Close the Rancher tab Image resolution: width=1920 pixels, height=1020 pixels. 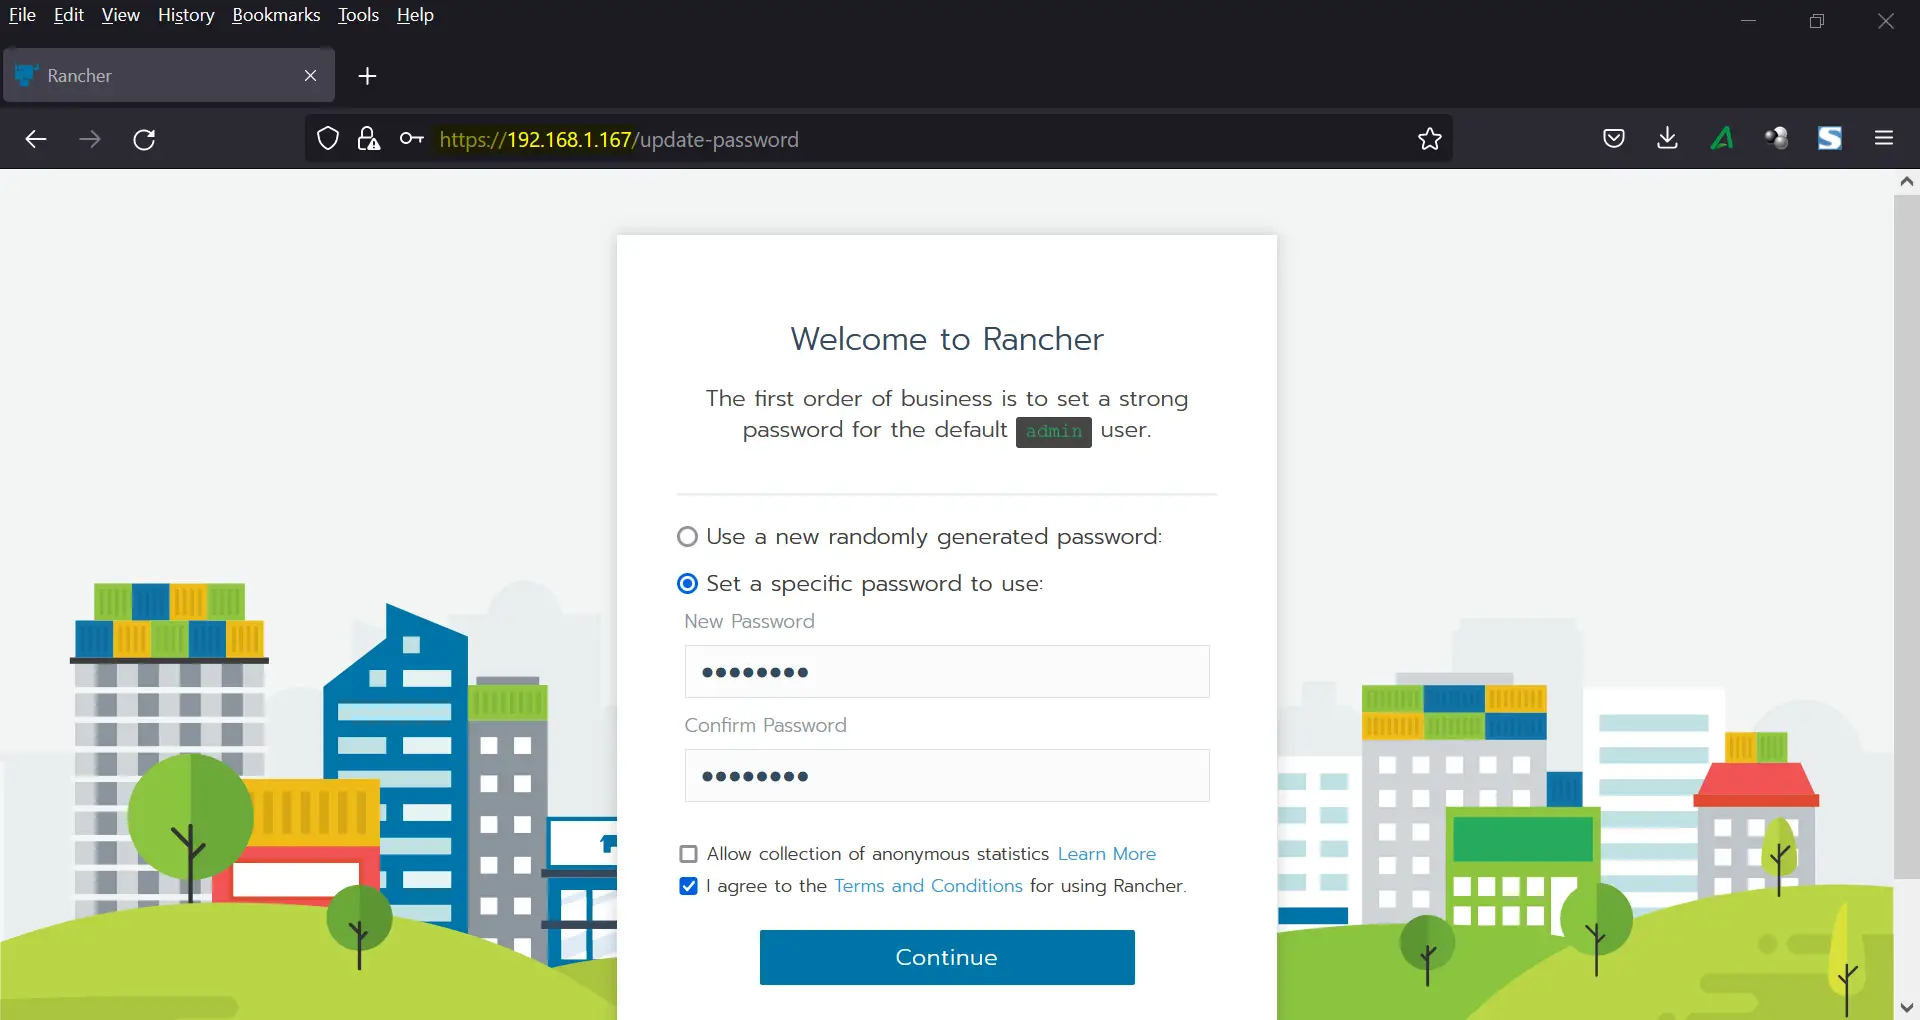point(310,76)
